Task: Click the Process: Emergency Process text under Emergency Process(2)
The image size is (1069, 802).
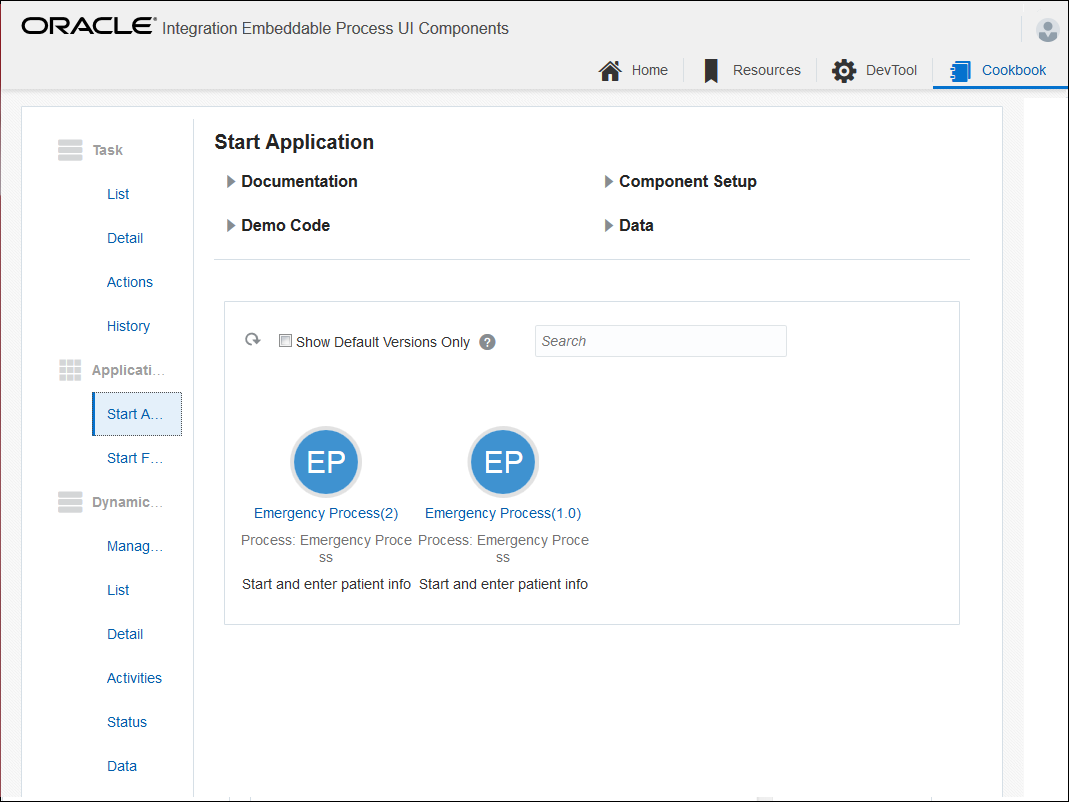Action: (x=326, y=548)
